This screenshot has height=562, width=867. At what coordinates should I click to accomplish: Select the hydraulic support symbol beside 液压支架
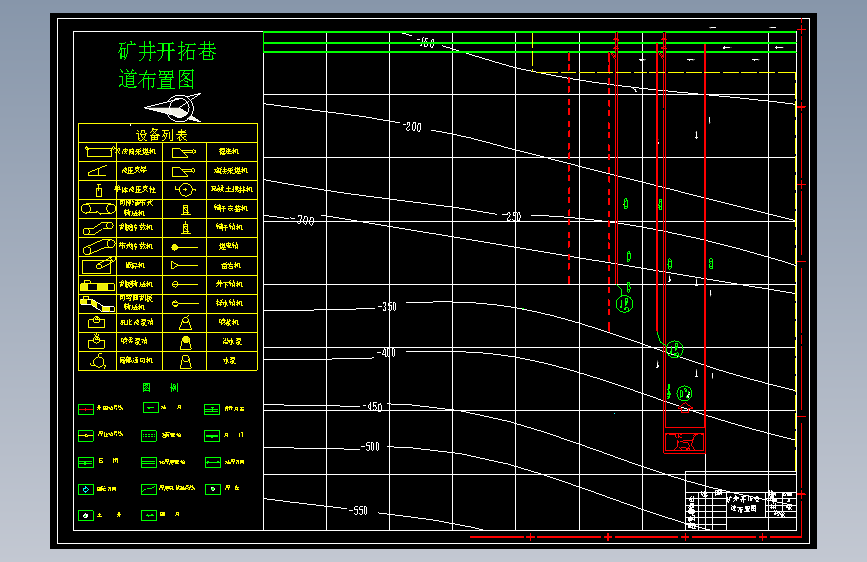[98, 170]
